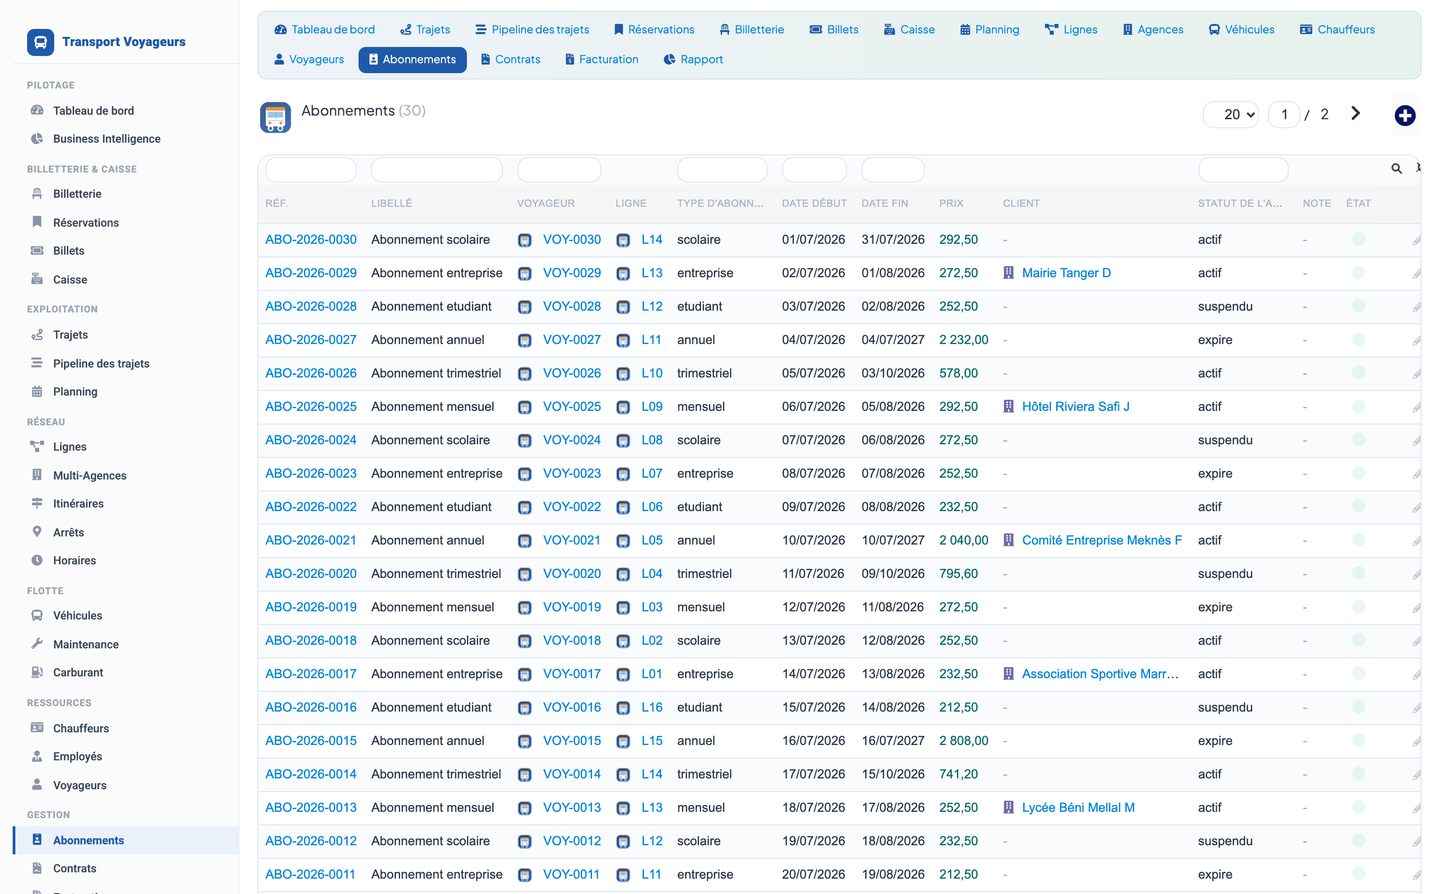Click the Arrêts map pin icon
The image size is (1445, 894).
click(37, 532)
